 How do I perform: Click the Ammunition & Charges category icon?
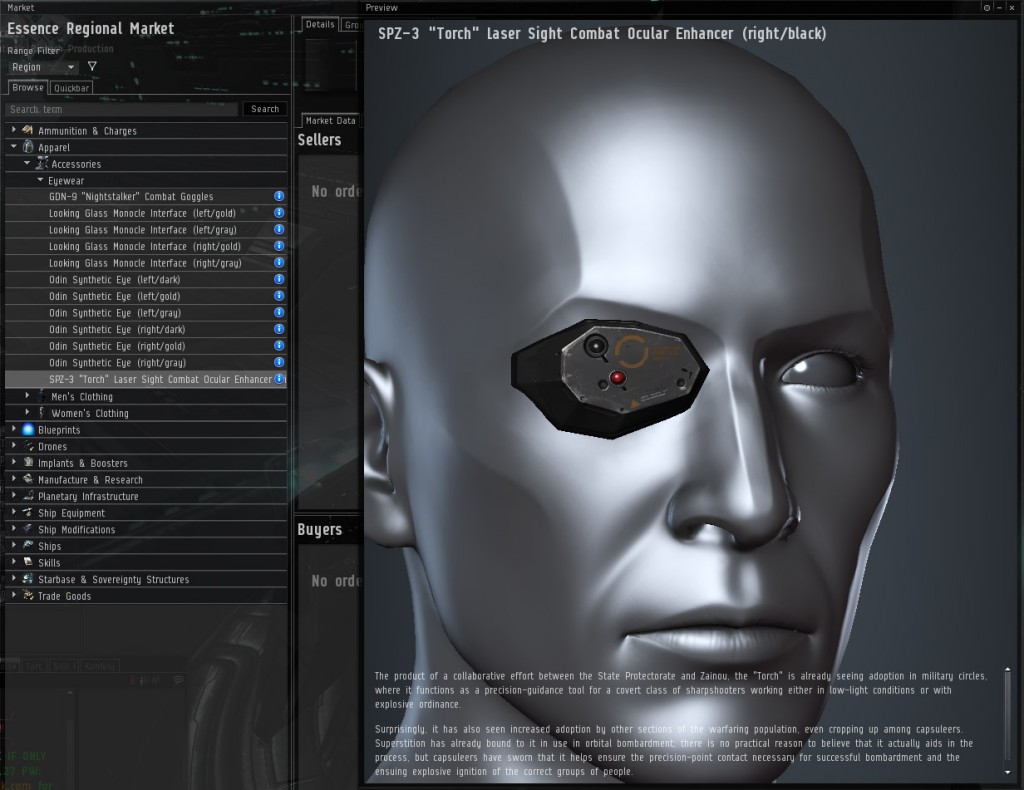click(27, 130)
